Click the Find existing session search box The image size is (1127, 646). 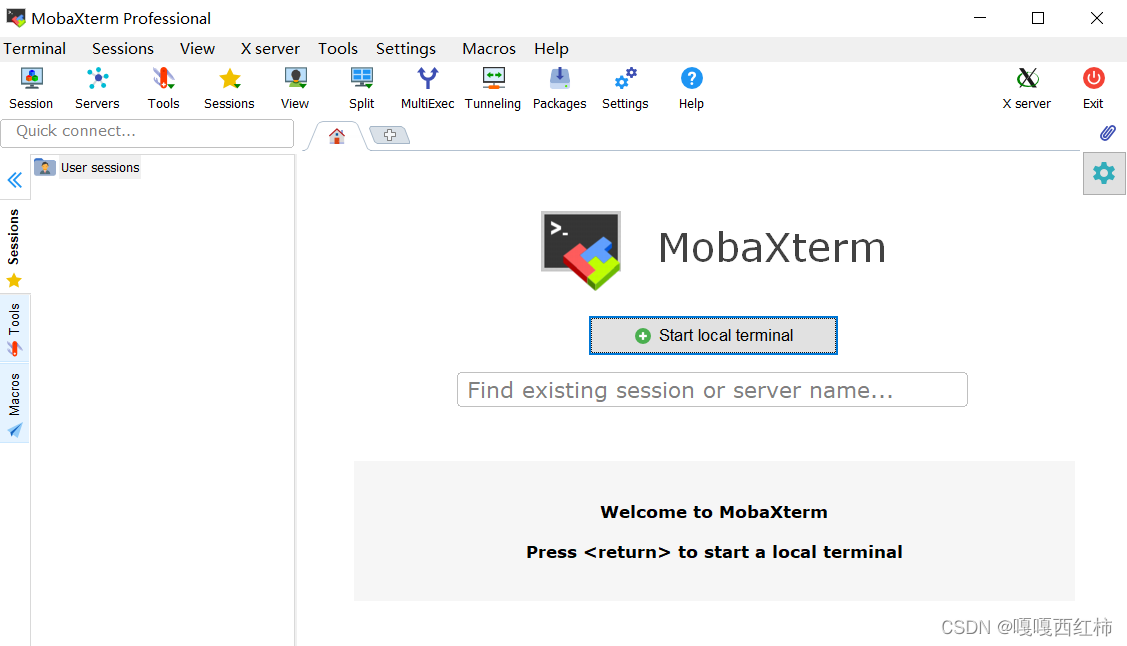coord(712,389)
